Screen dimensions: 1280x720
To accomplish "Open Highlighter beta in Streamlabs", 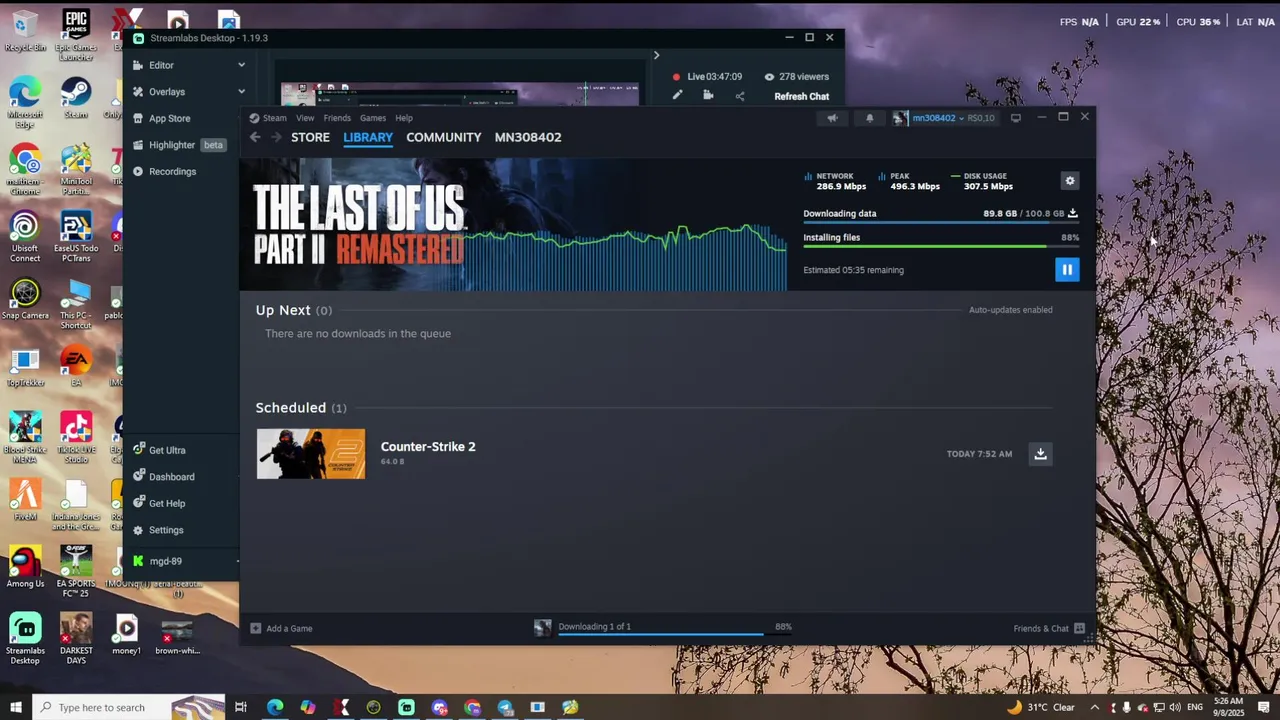I will [x=178, y=145].
